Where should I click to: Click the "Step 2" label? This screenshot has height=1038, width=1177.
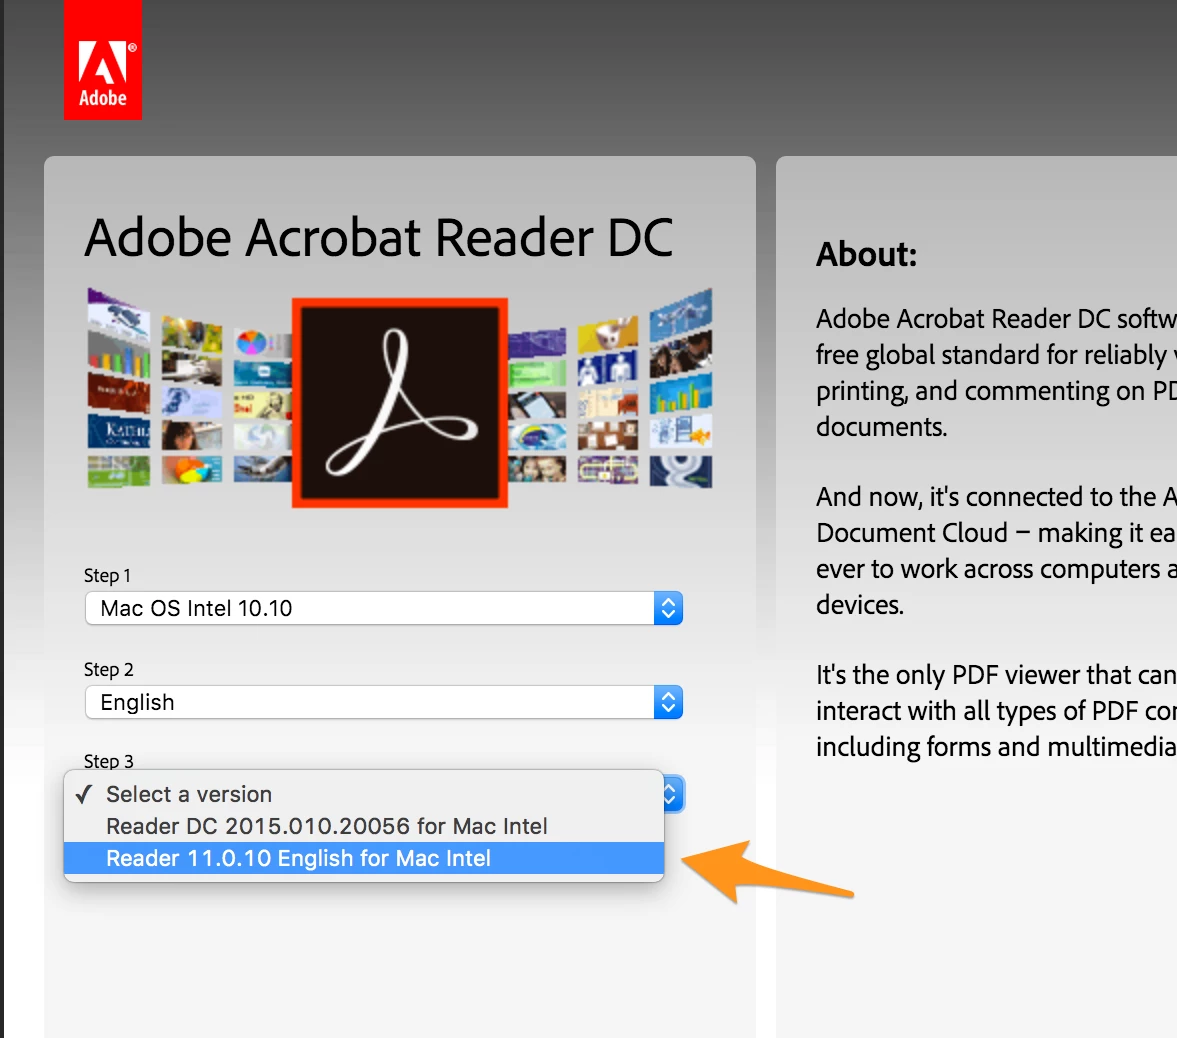click(109, 669)
